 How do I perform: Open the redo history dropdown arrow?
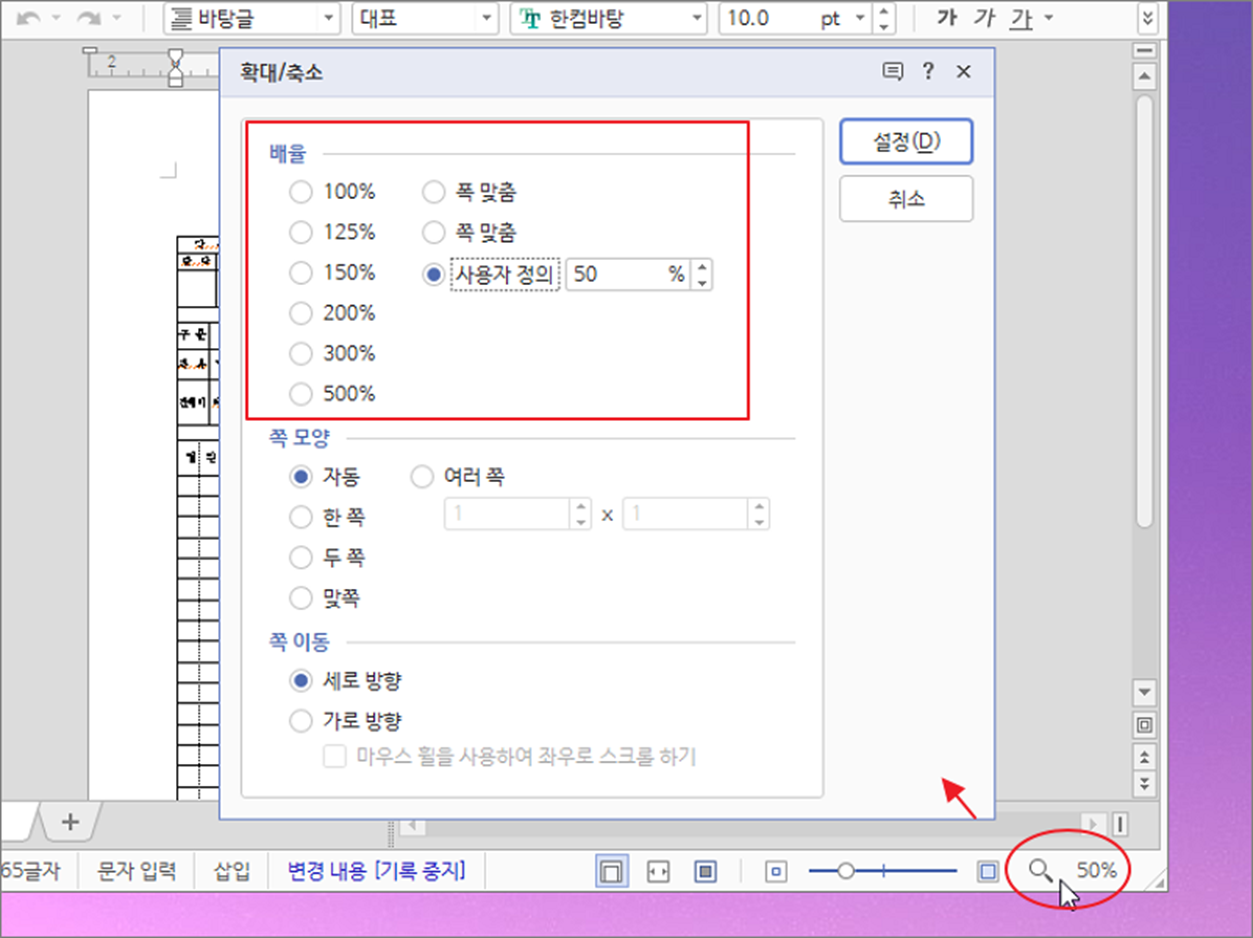[x=117, y=18]
